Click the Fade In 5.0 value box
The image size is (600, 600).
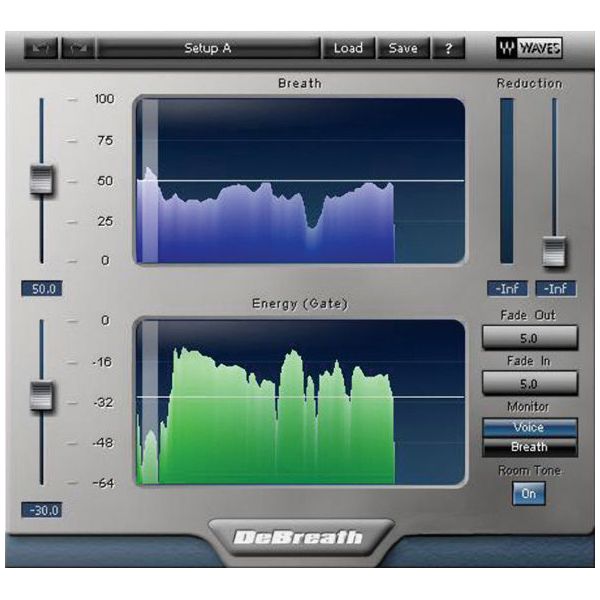(x=529, y=383)
